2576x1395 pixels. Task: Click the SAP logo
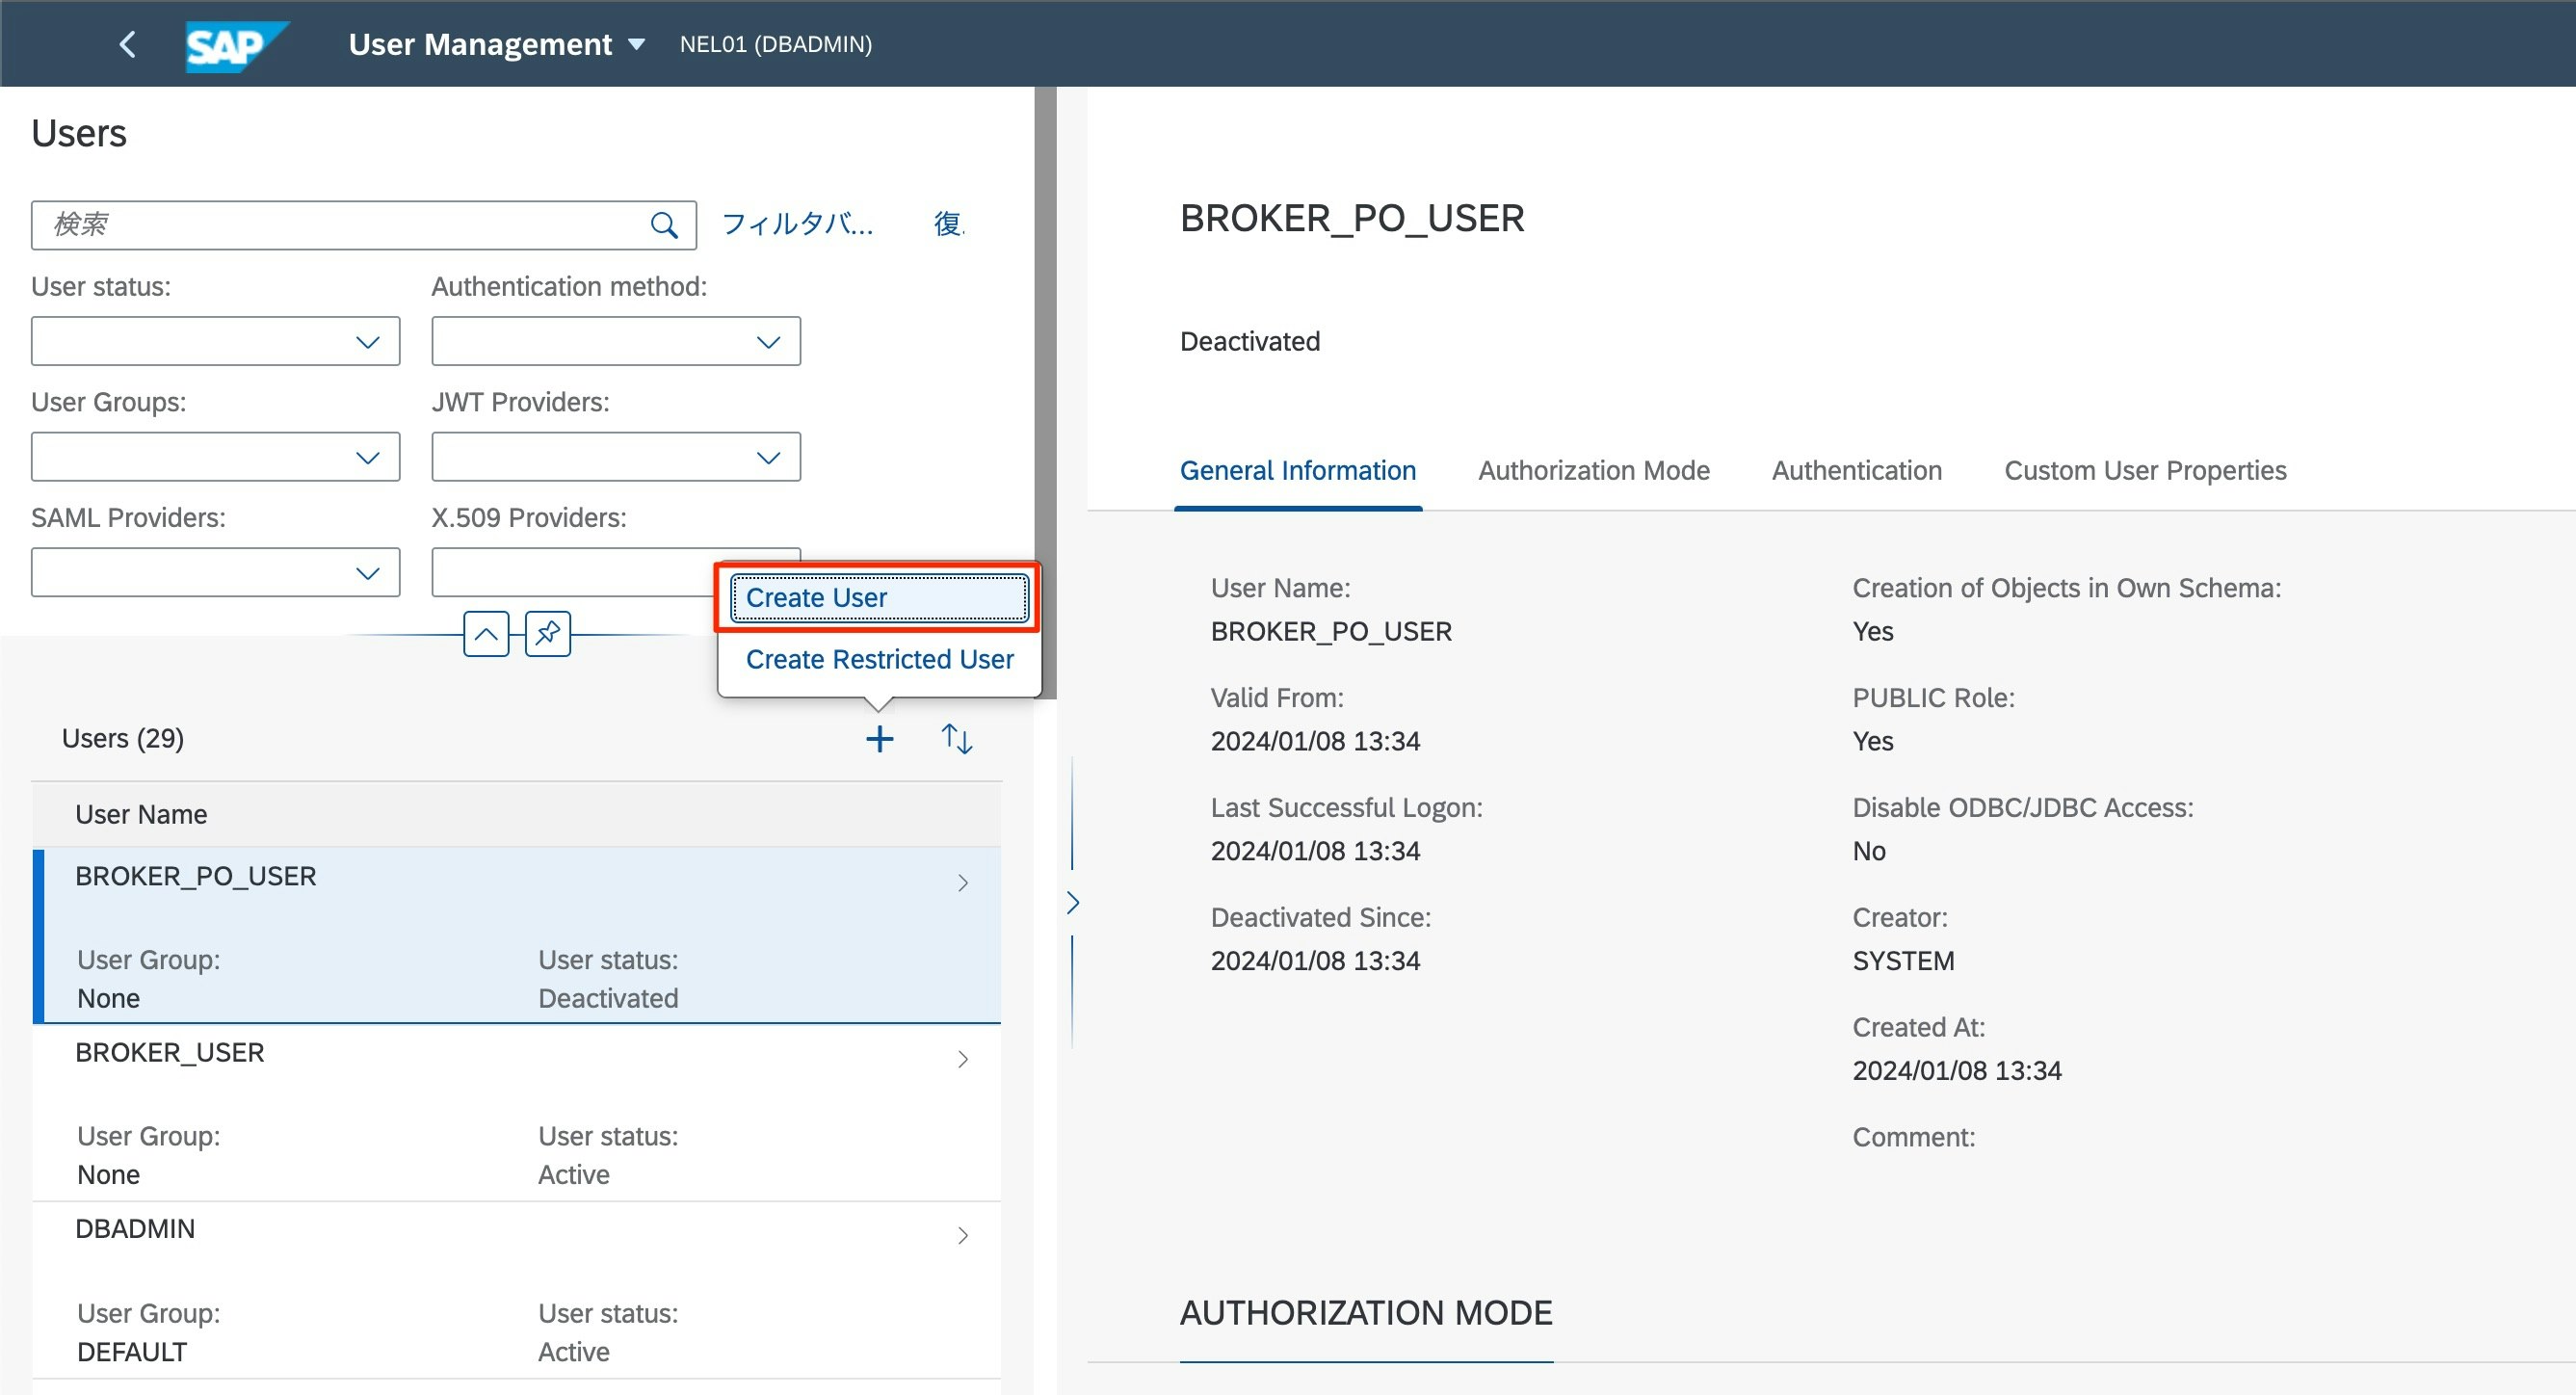(235, 45)
